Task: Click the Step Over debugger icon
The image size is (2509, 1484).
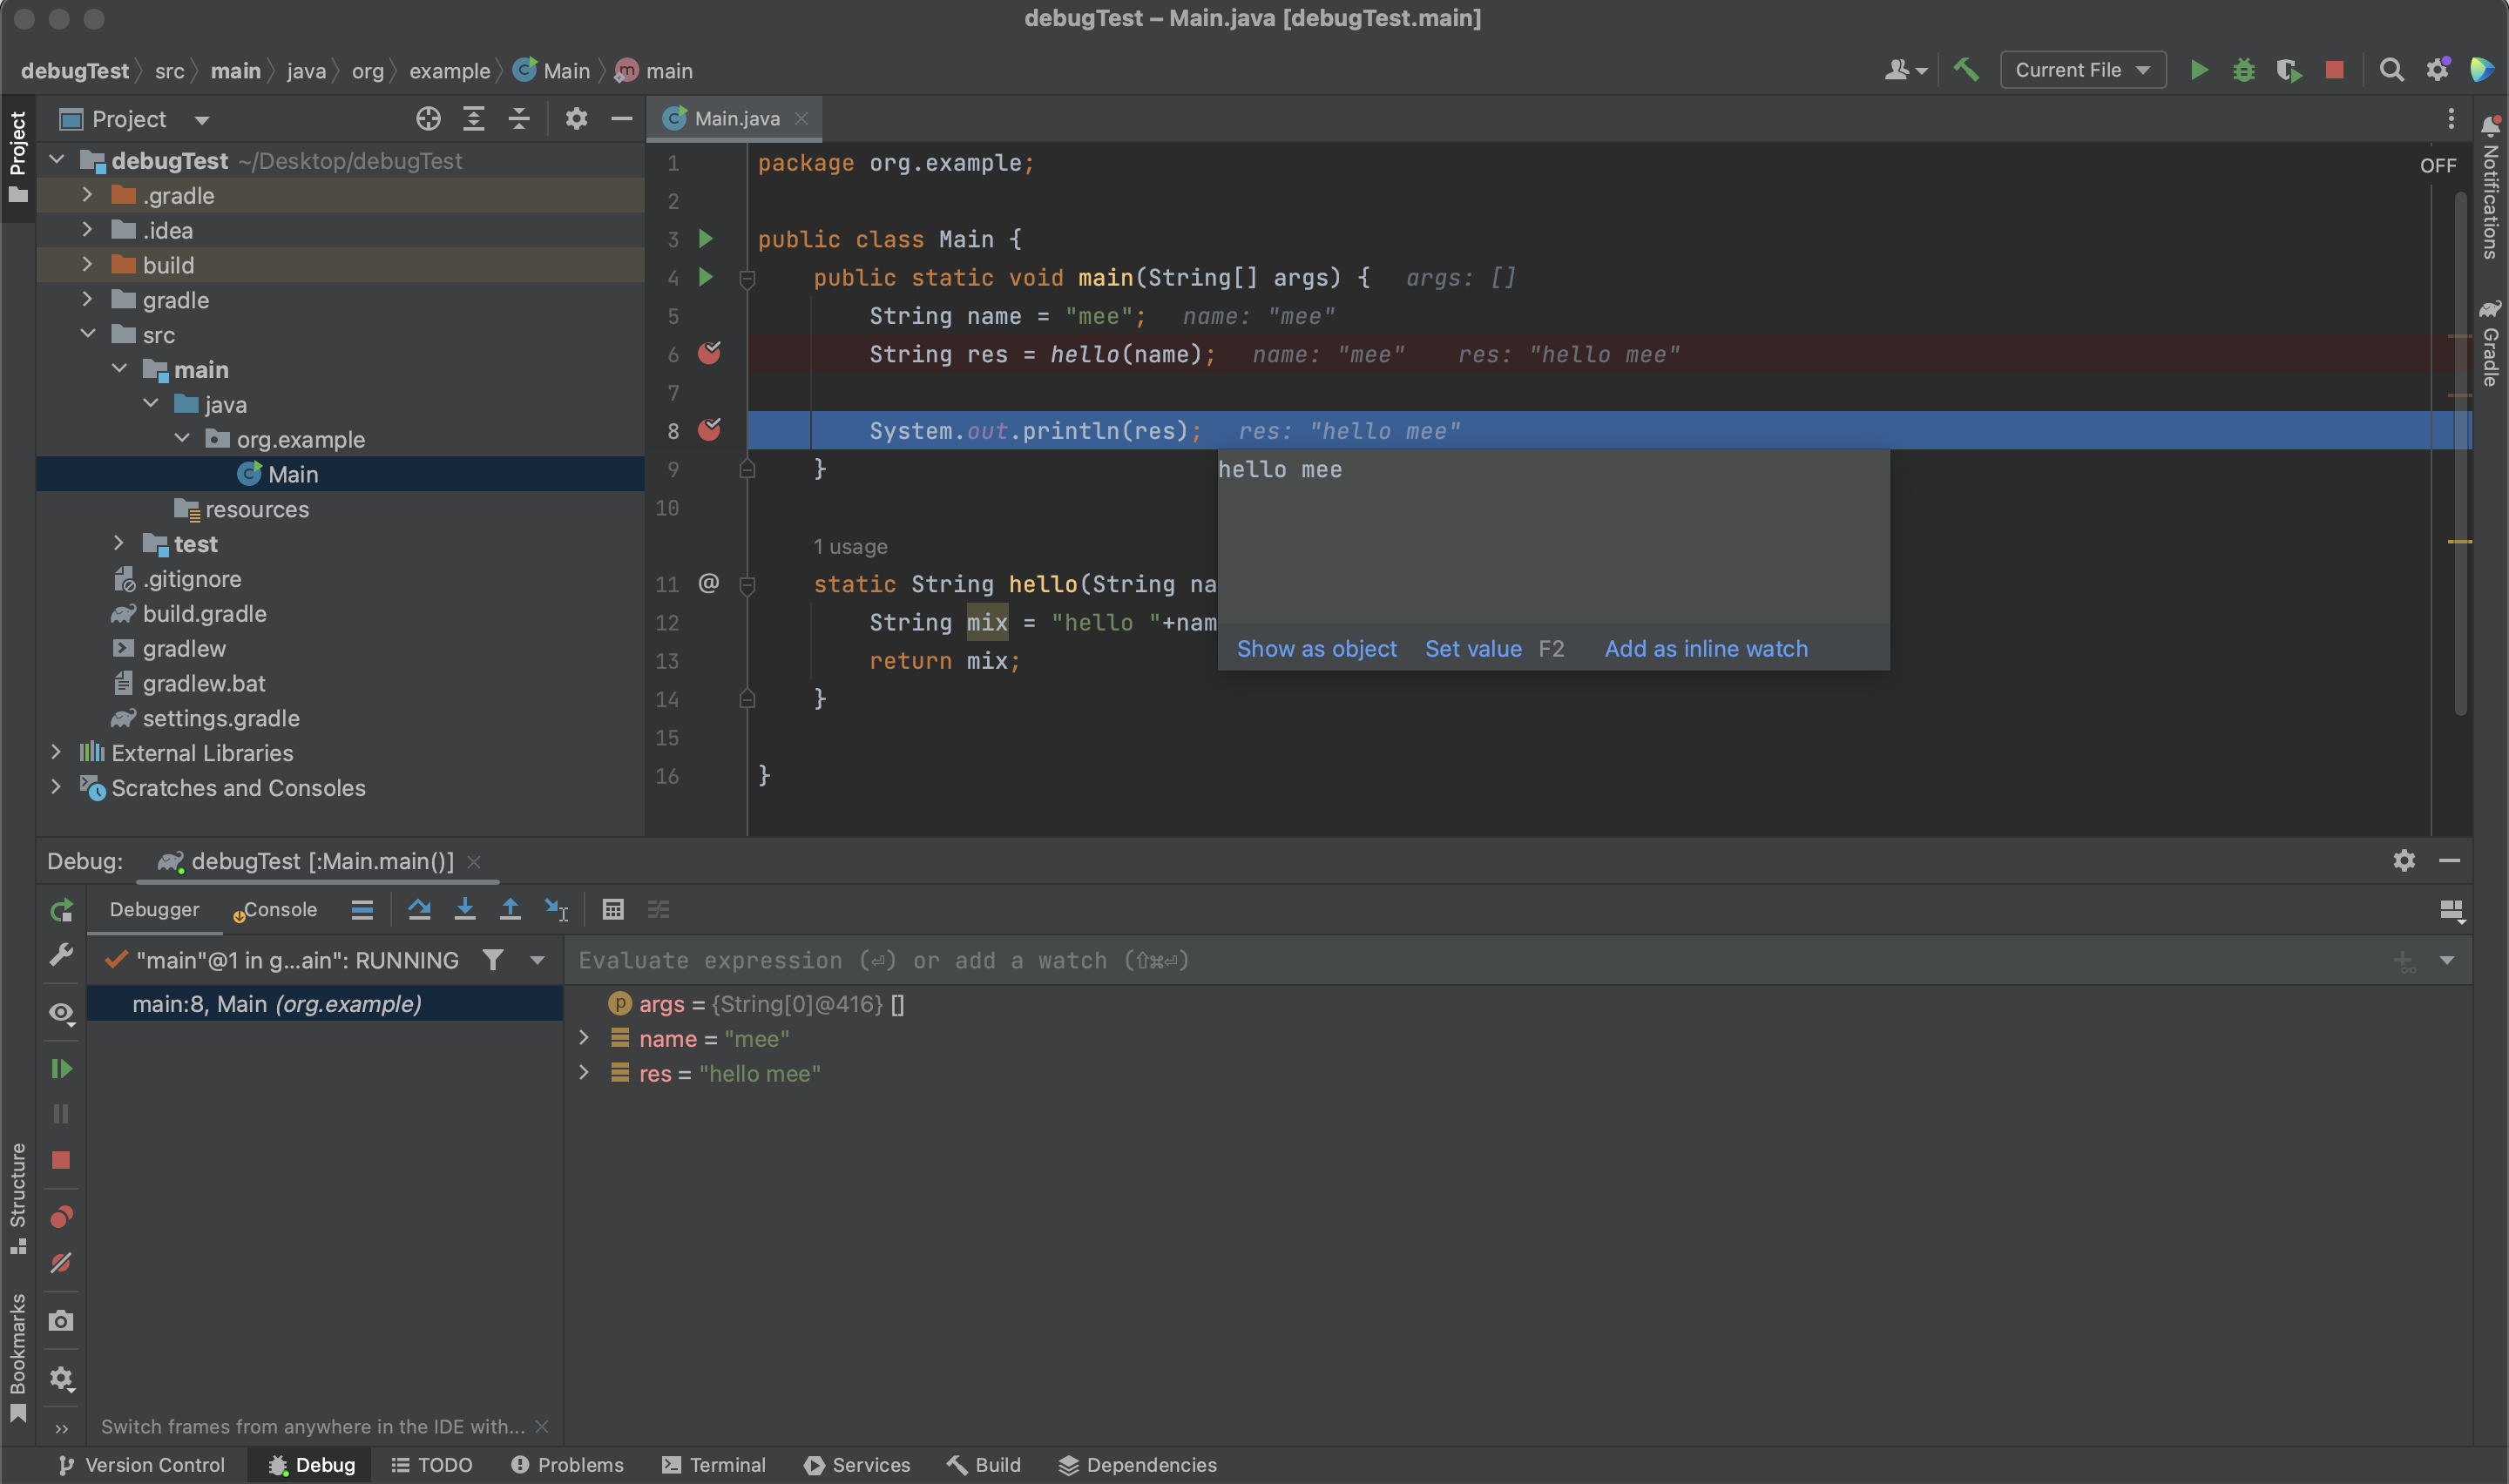Action: [x=419, y=909]
